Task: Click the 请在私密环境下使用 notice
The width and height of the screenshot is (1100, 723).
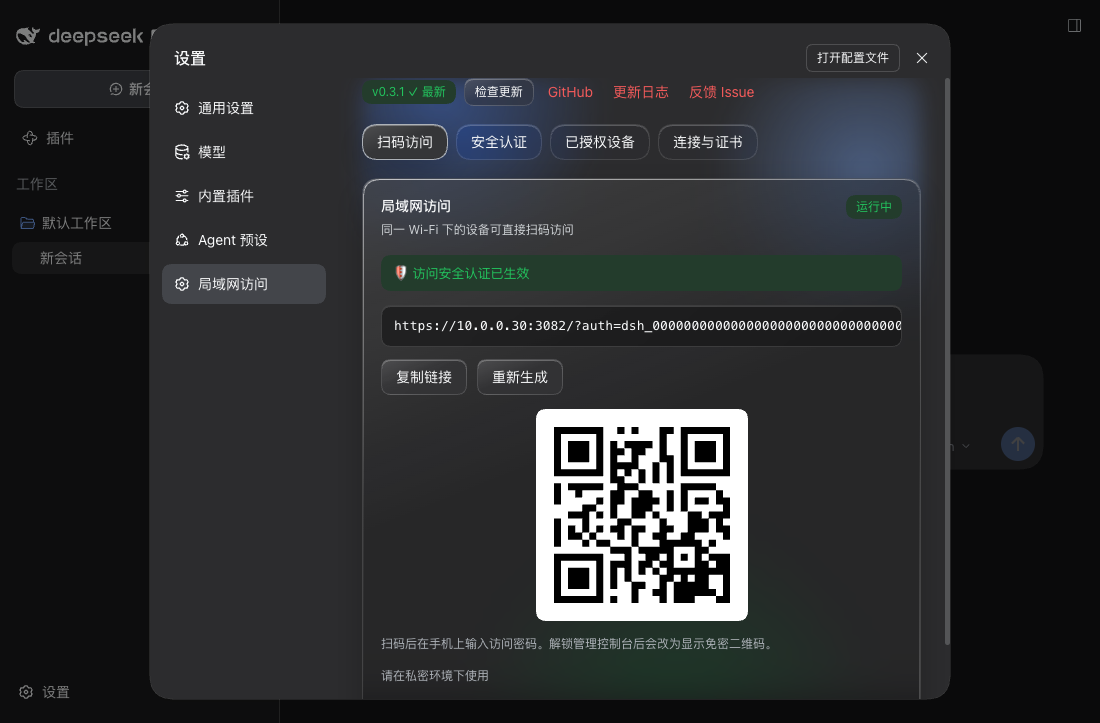Action: point(435,676)
